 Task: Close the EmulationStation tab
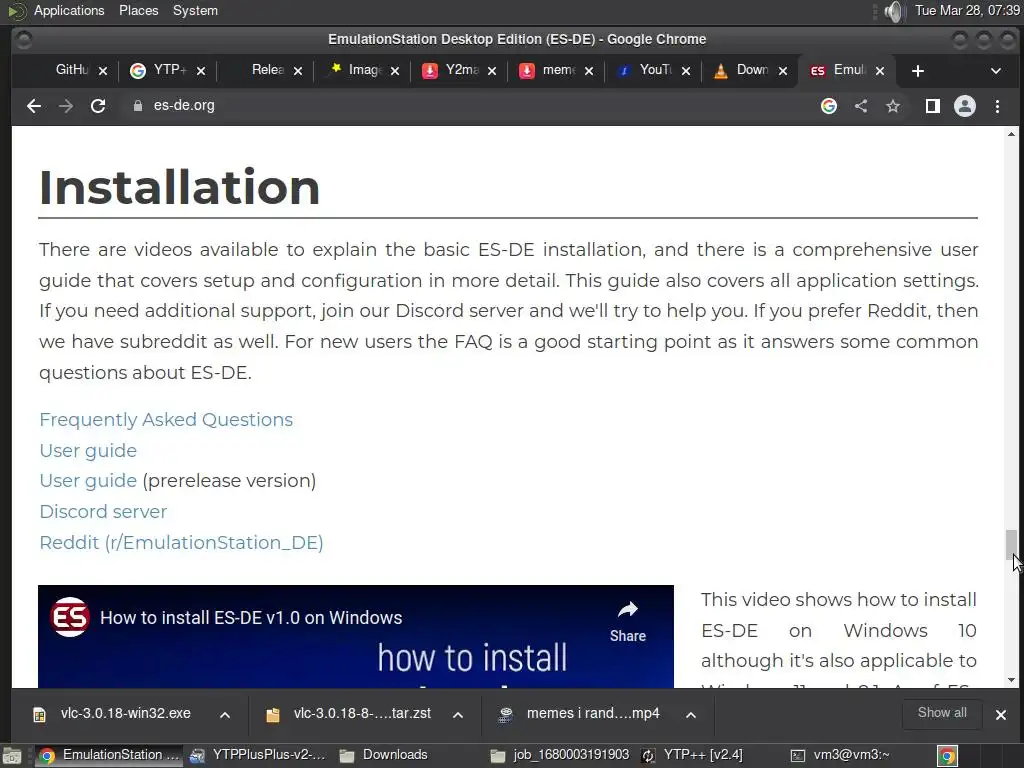pos(880,71)
